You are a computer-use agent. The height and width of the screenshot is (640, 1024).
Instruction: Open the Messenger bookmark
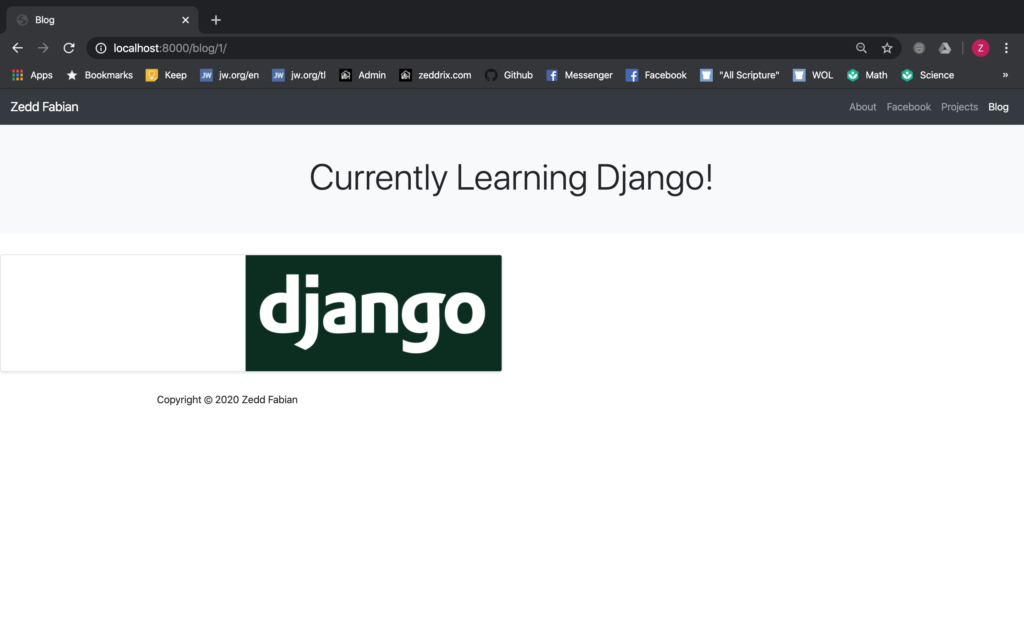click(x=579, y=75)
